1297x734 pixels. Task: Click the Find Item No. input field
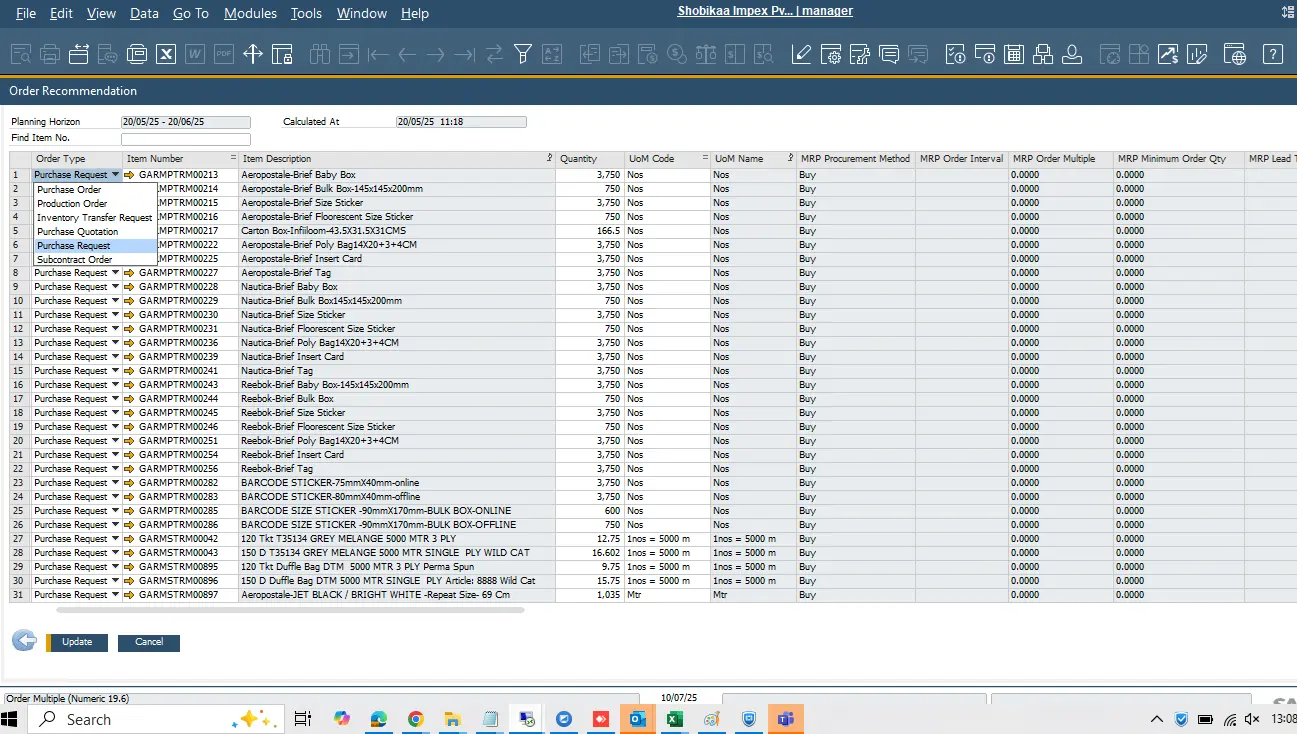185,139
